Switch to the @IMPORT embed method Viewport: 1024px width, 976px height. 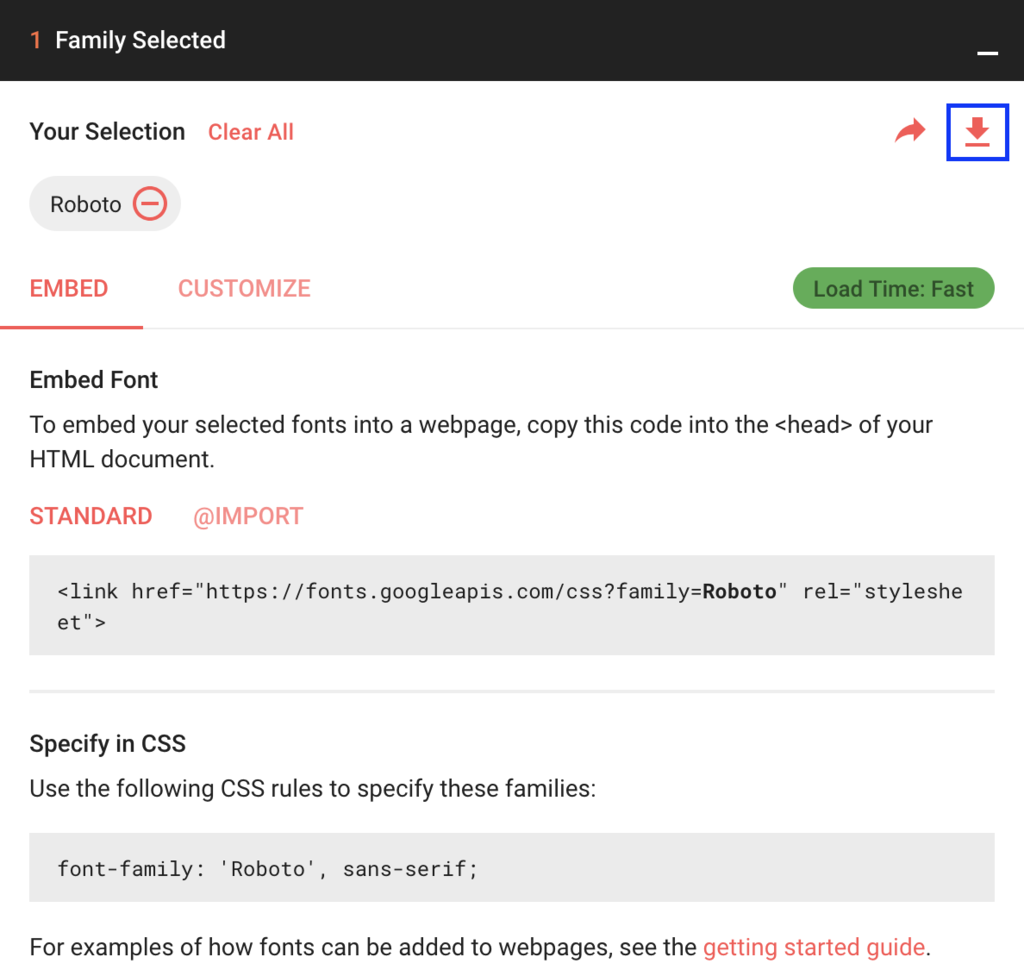click(248, 516)
